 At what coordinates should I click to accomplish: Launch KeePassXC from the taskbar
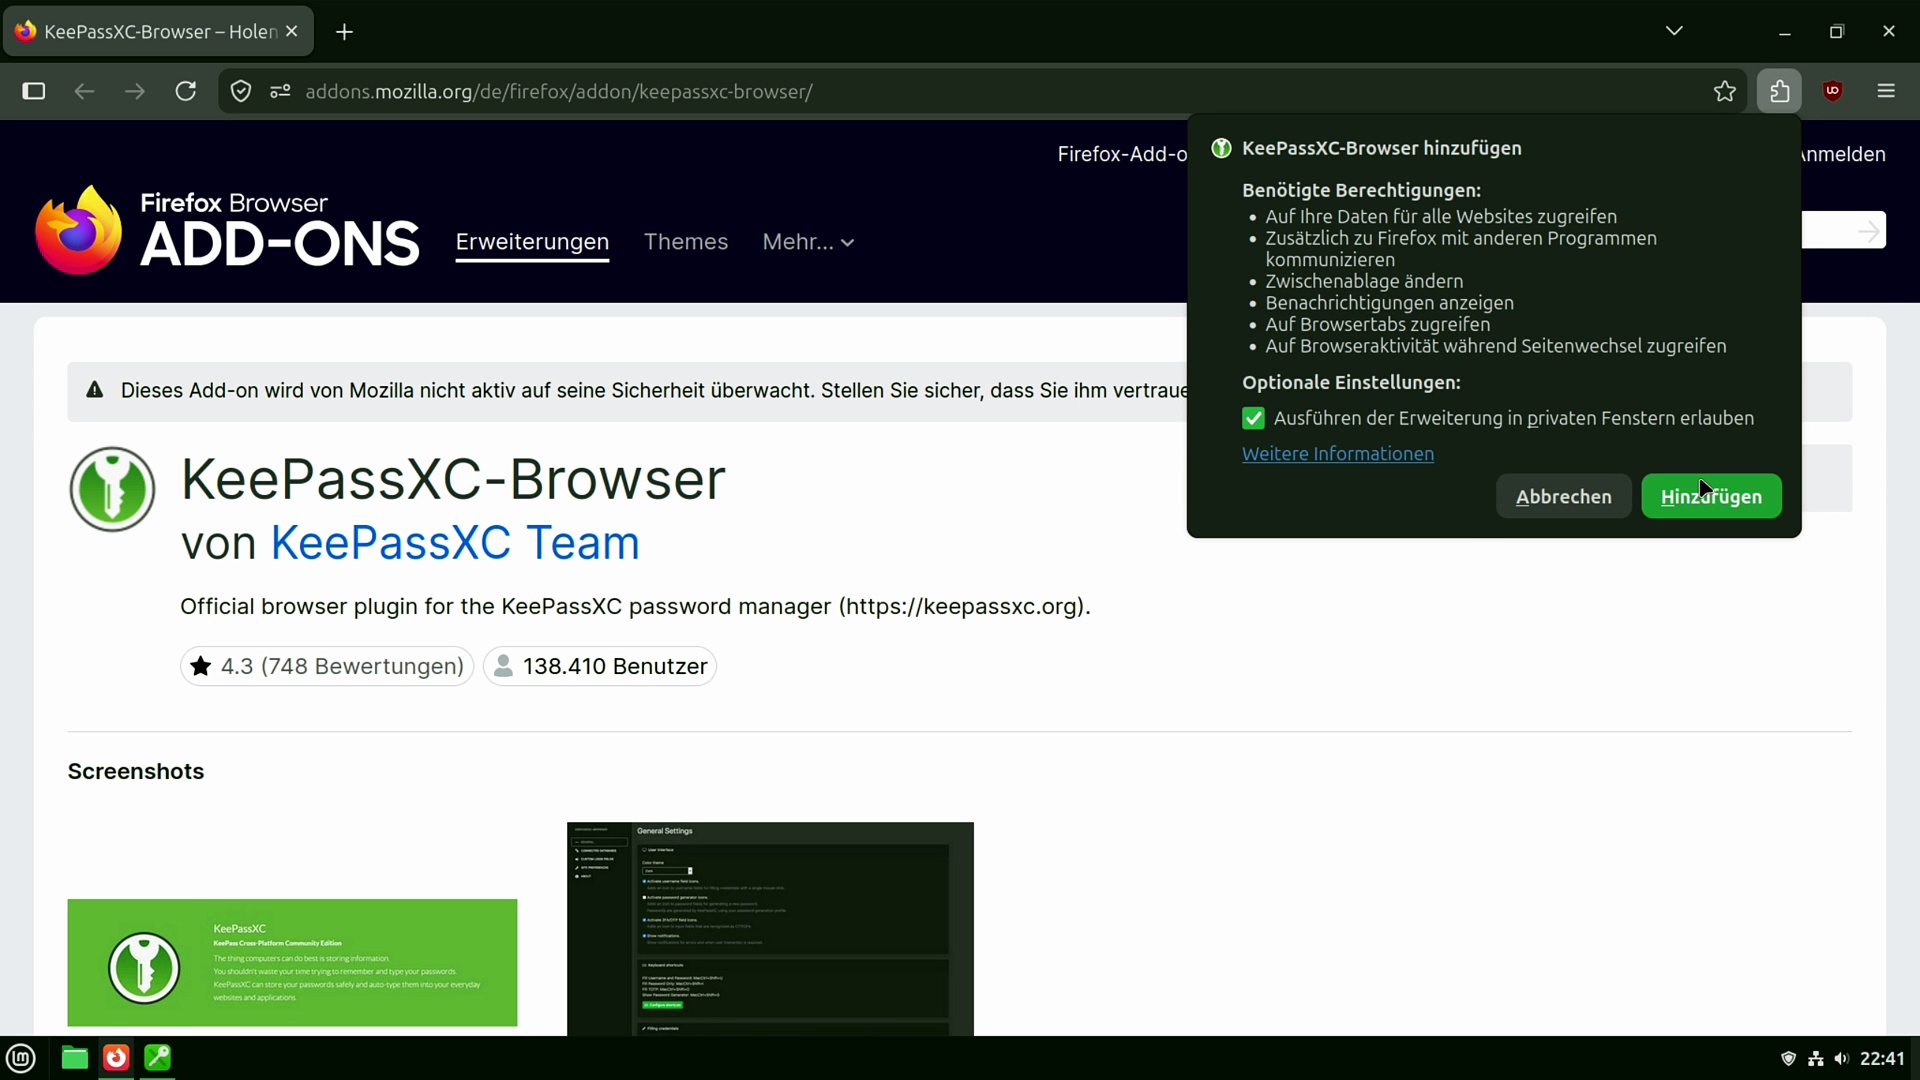[158, 1058]
